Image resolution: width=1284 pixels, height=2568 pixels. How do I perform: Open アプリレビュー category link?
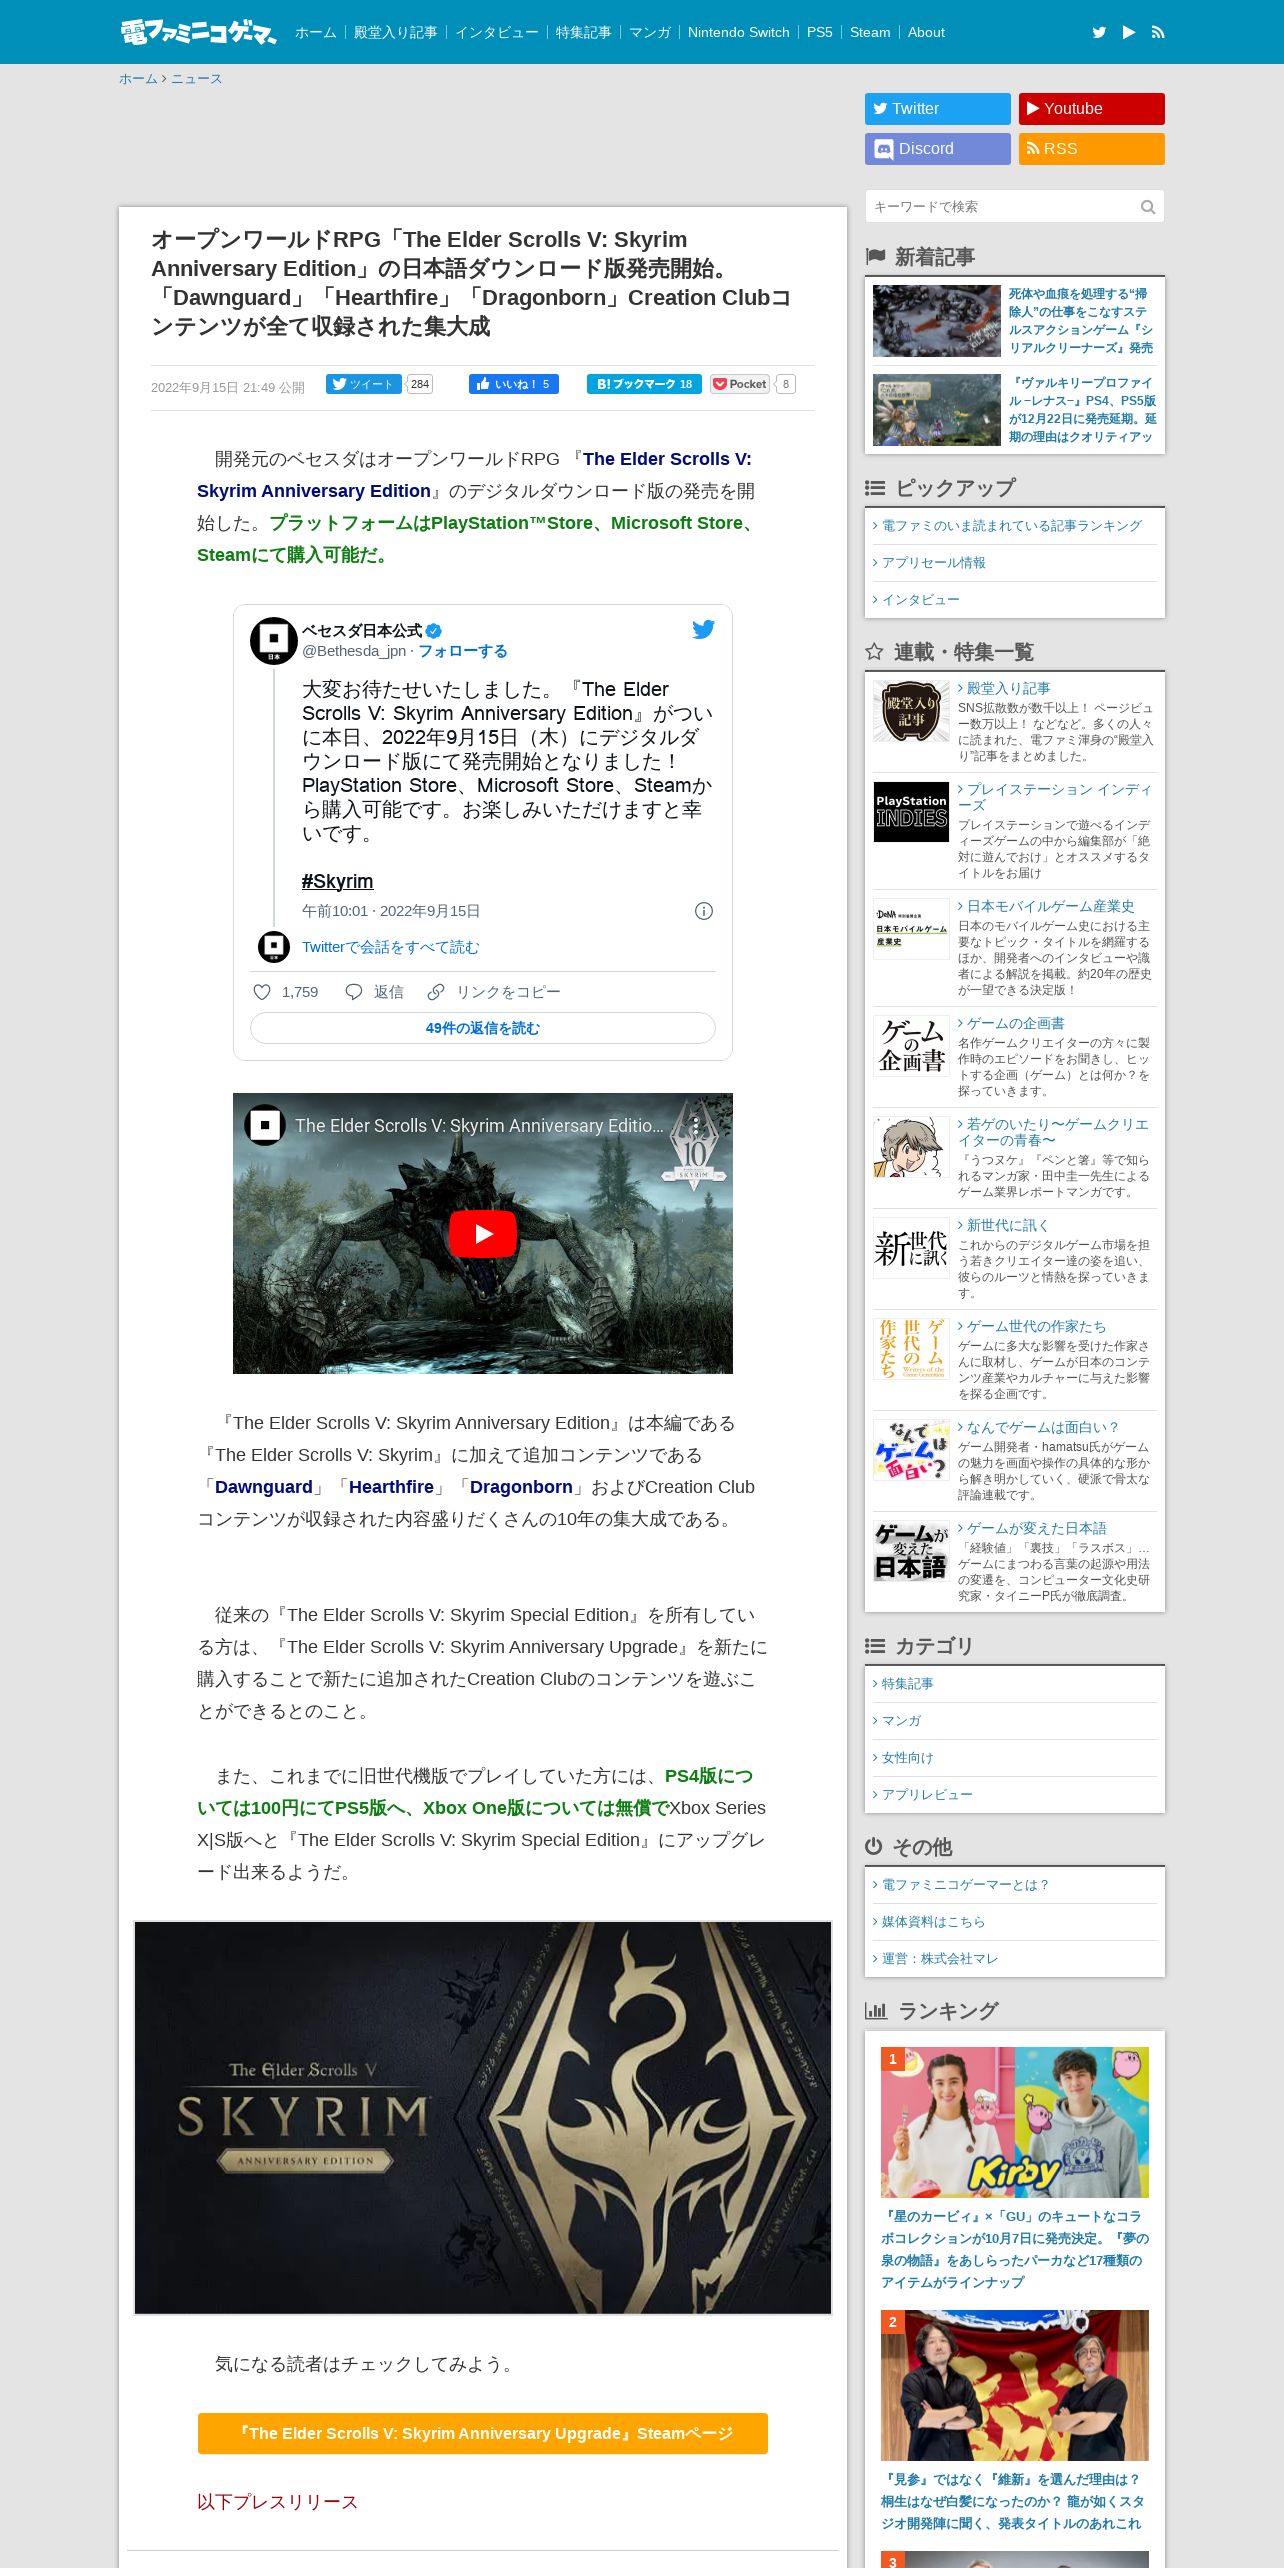click(x=927, y=1795)
